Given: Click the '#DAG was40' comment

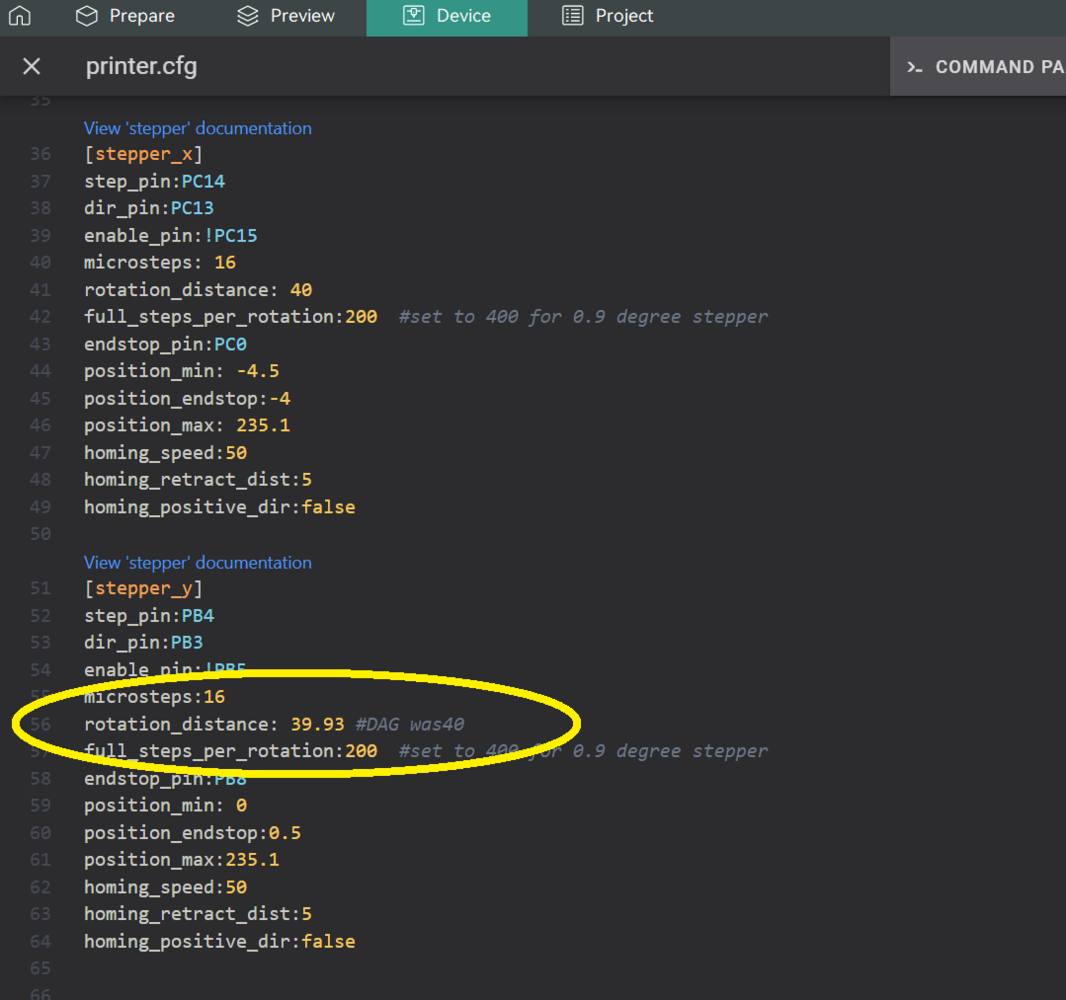Looking at the screenshot, I should pyautogui.click(x=409, y=724).
